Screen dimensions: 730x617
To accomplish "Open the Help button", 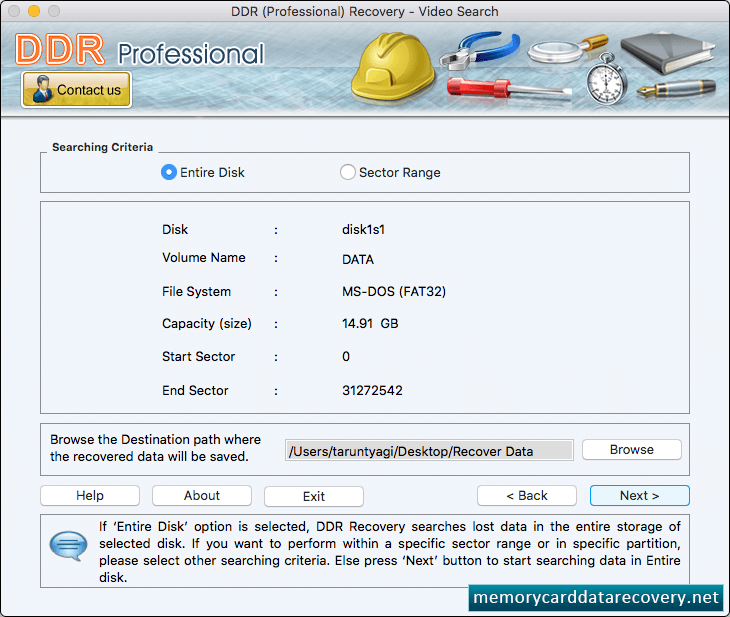I will [x=90, y=495].
